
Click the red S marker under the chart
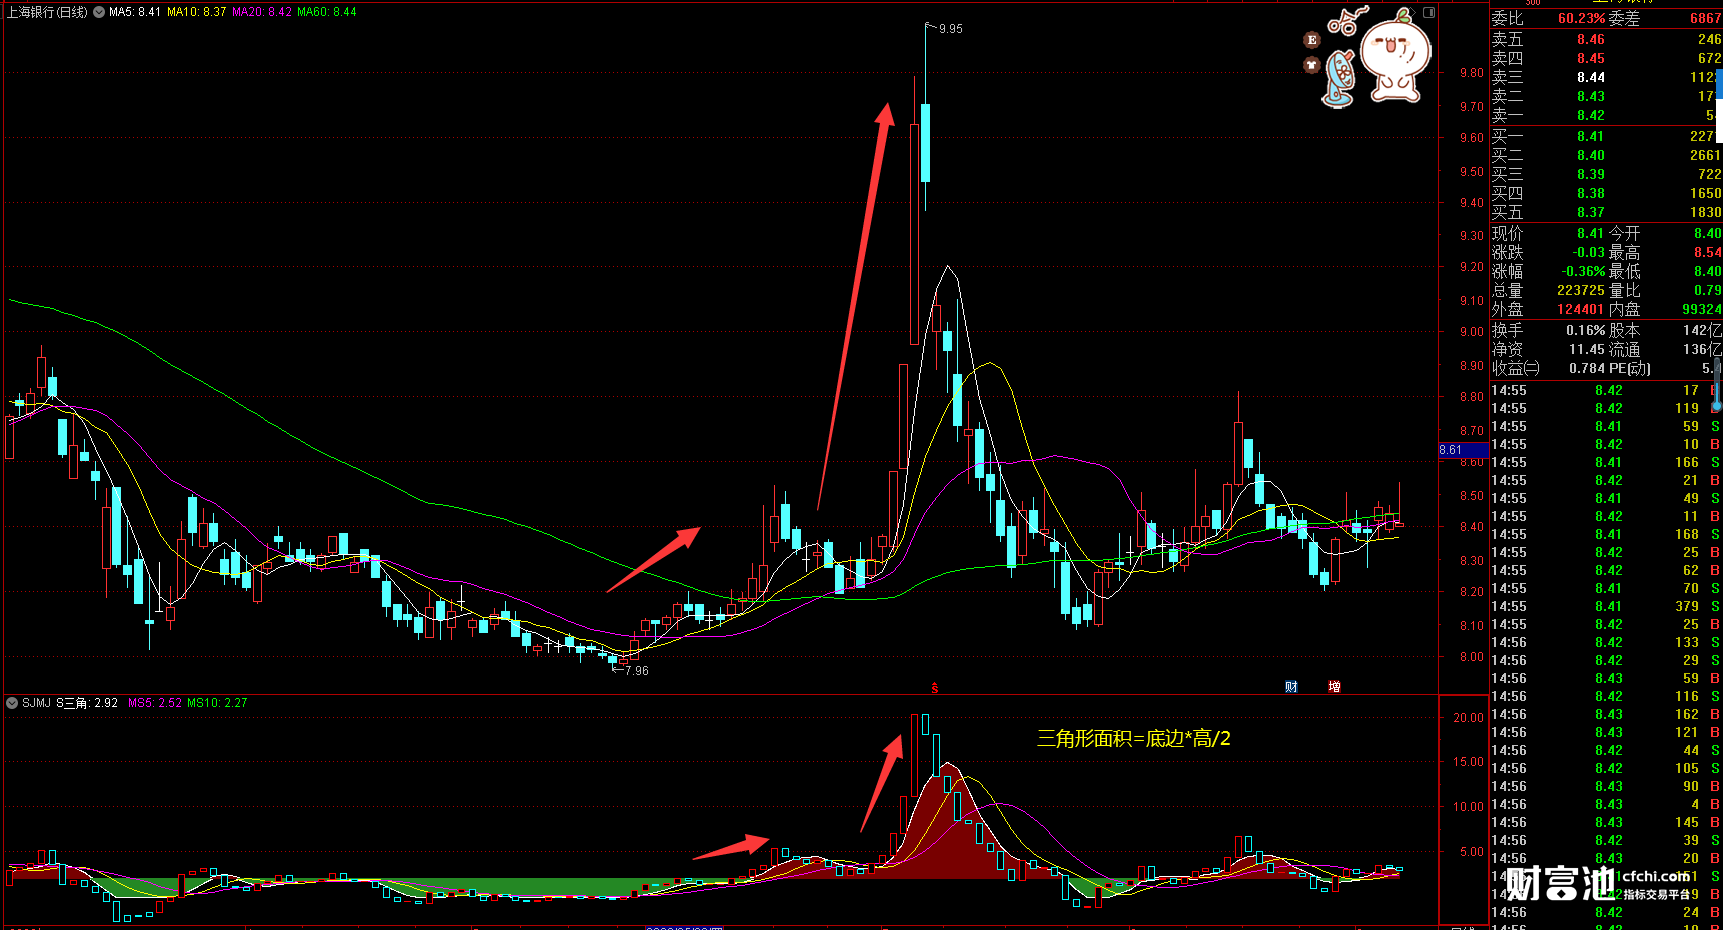tap(935, 688)
